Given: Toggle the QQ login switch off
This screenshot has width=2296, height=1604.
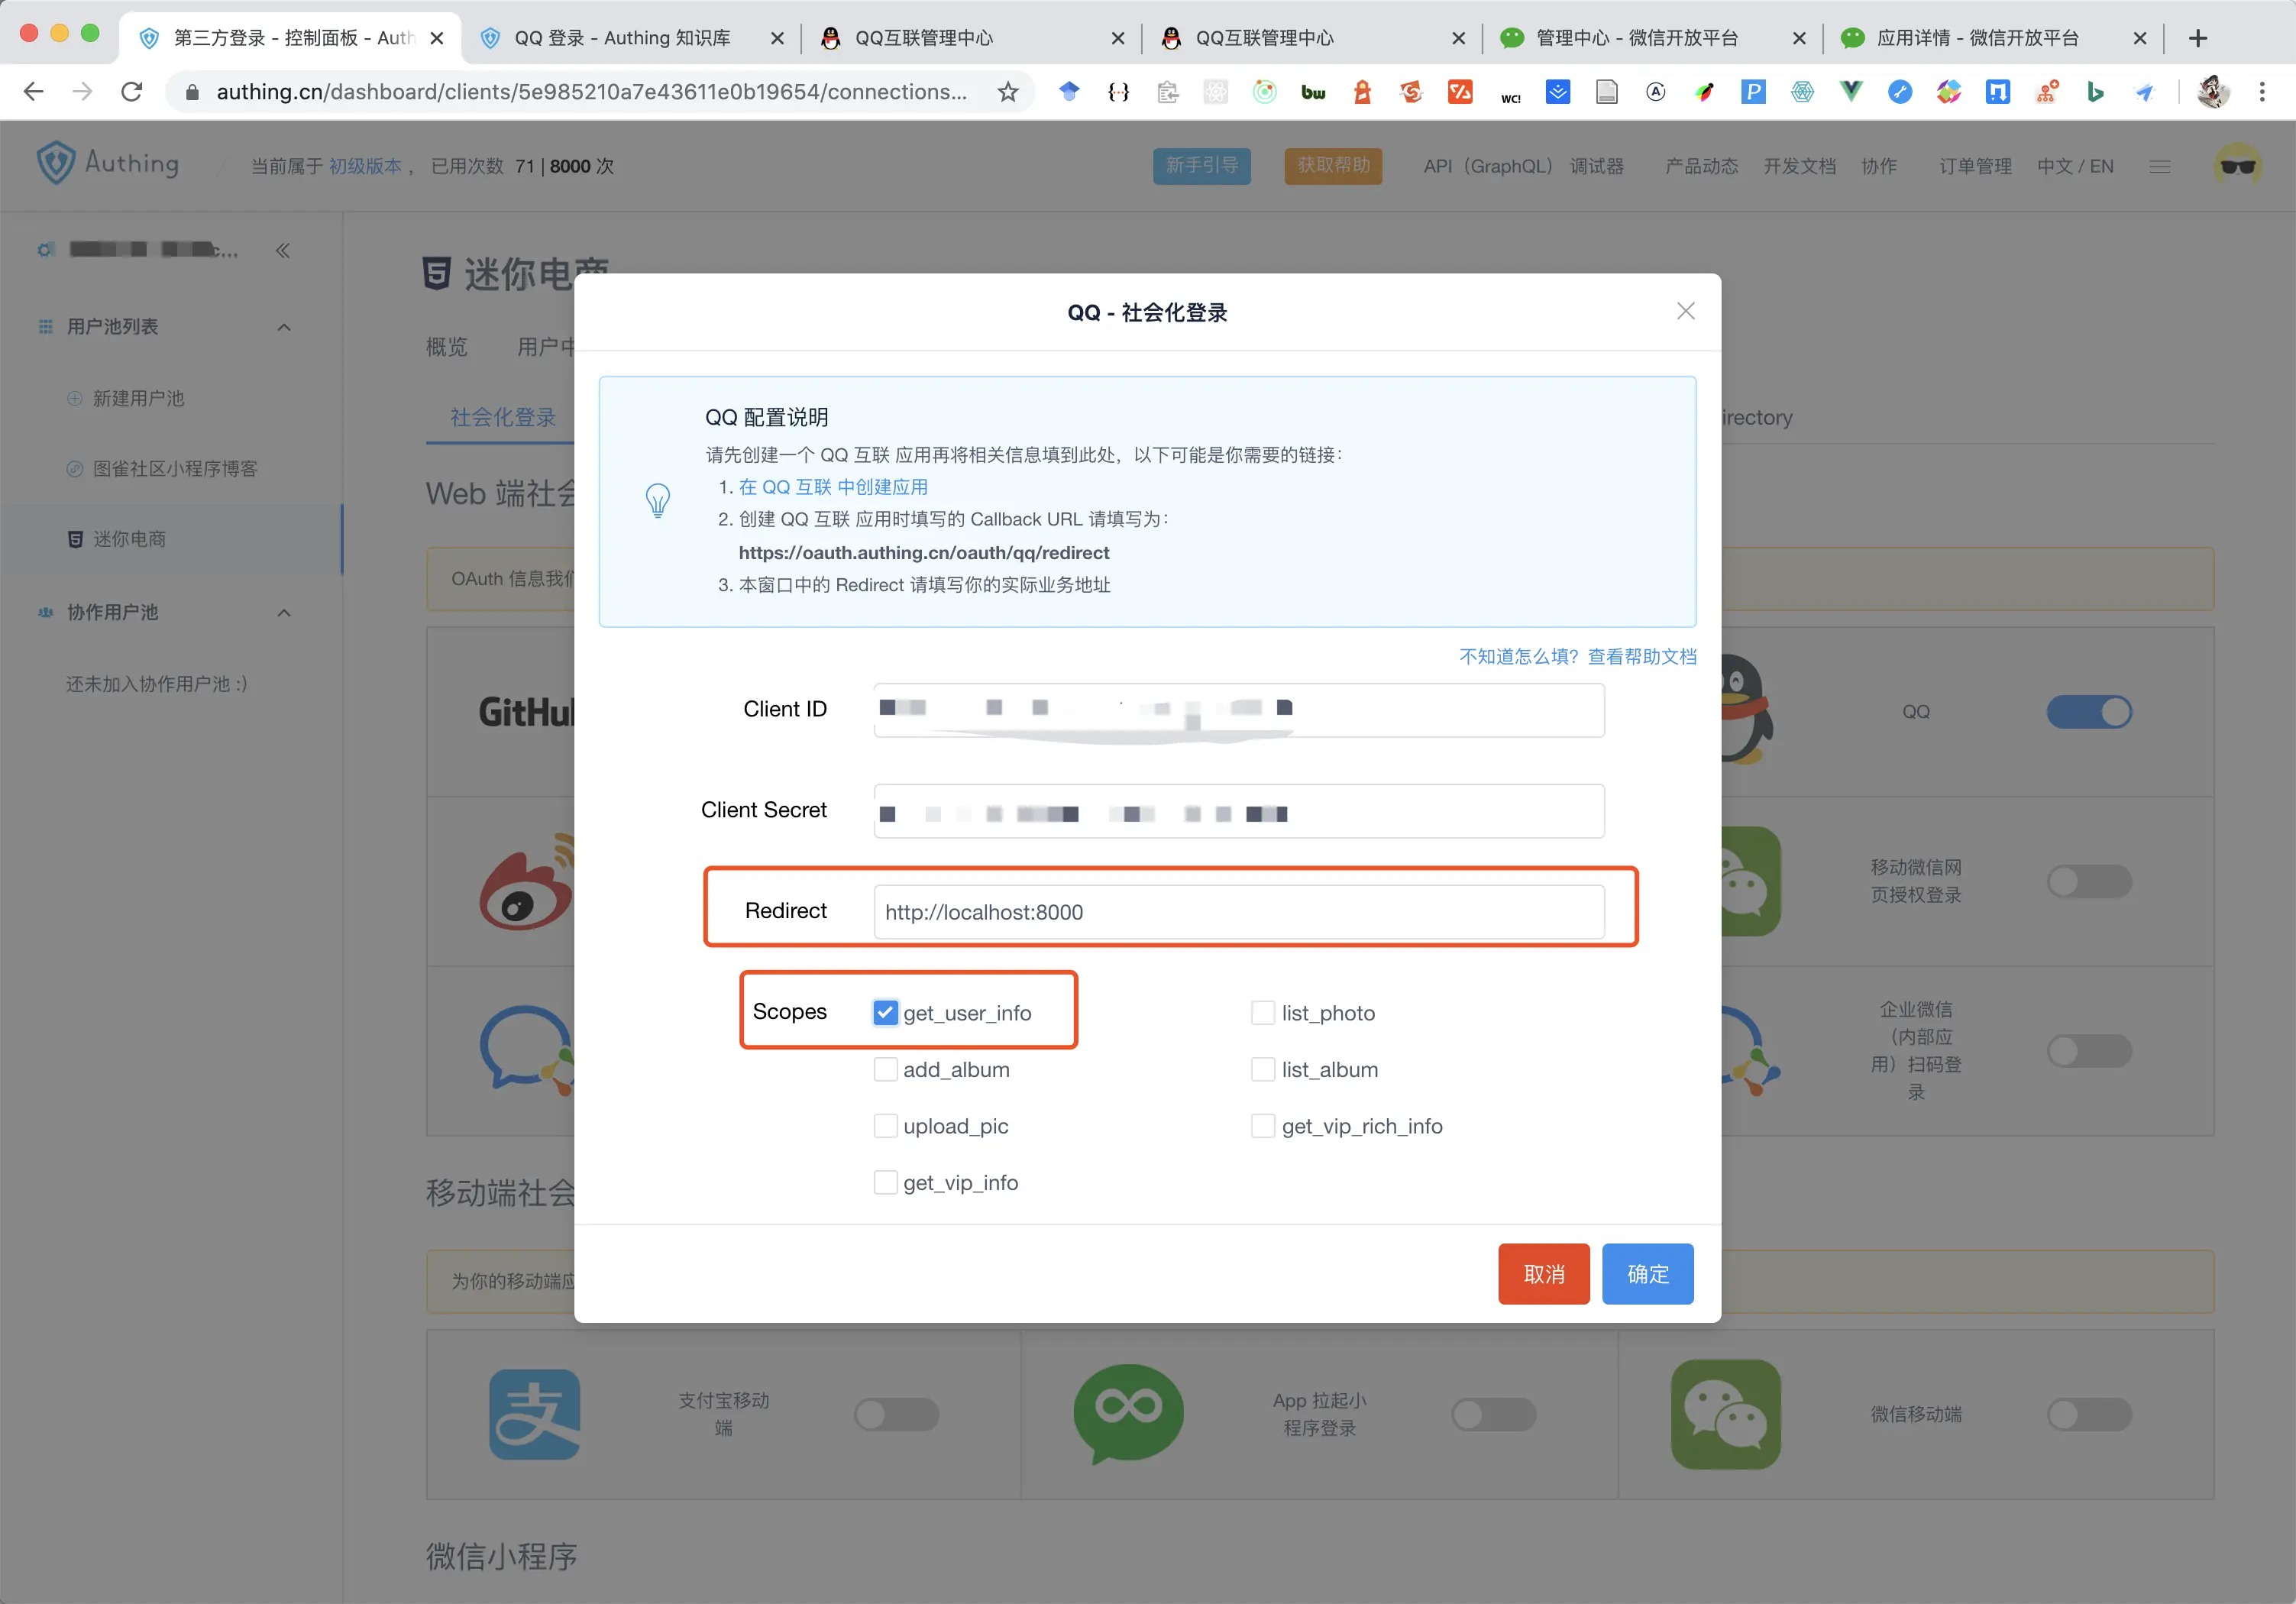Looking at the screenshot, I should pyautogui.click(x=2089, y=712).
